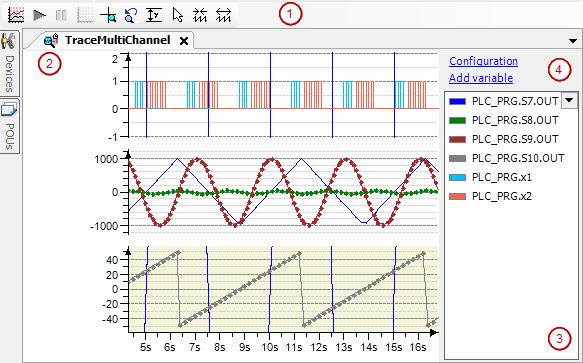Click the 5s label on time axis
583x363 pixels.
[x=145, y=347]
